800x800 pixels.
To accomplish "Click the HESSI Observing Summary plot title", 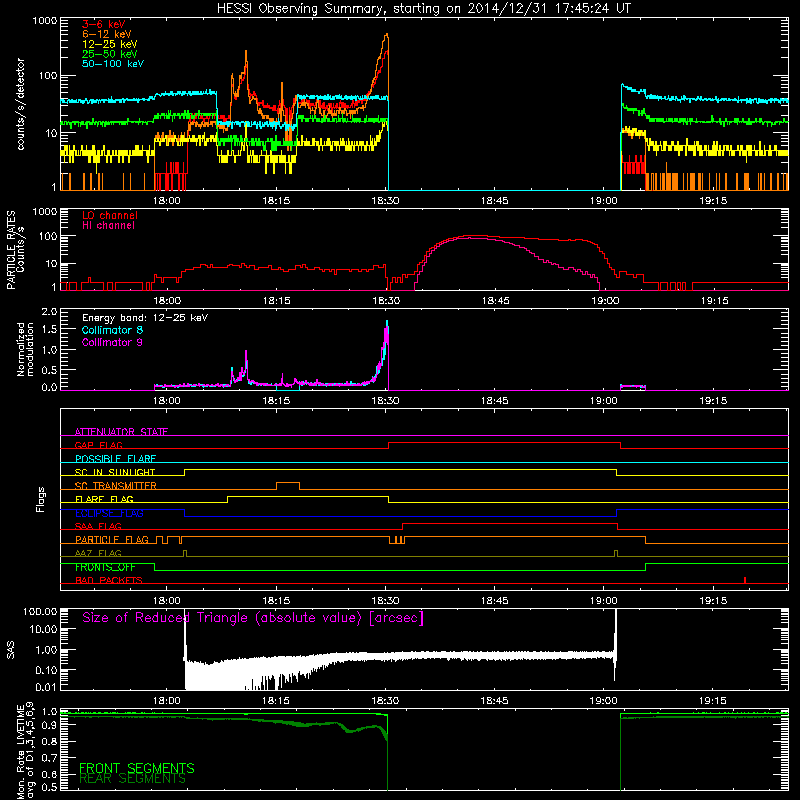I will (x=423, y=9).
